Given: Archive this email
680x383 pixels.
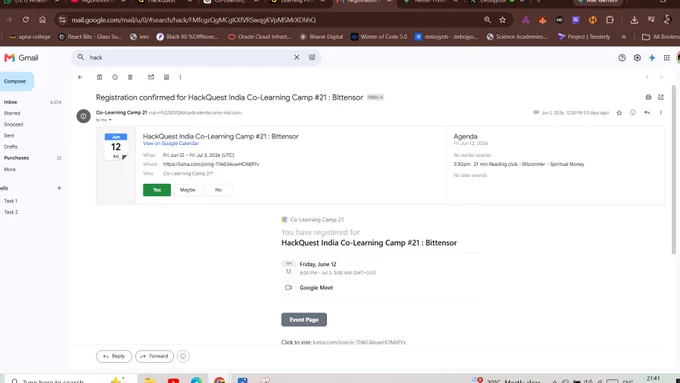Looking at the screenshot, I should tap(99, 77).
